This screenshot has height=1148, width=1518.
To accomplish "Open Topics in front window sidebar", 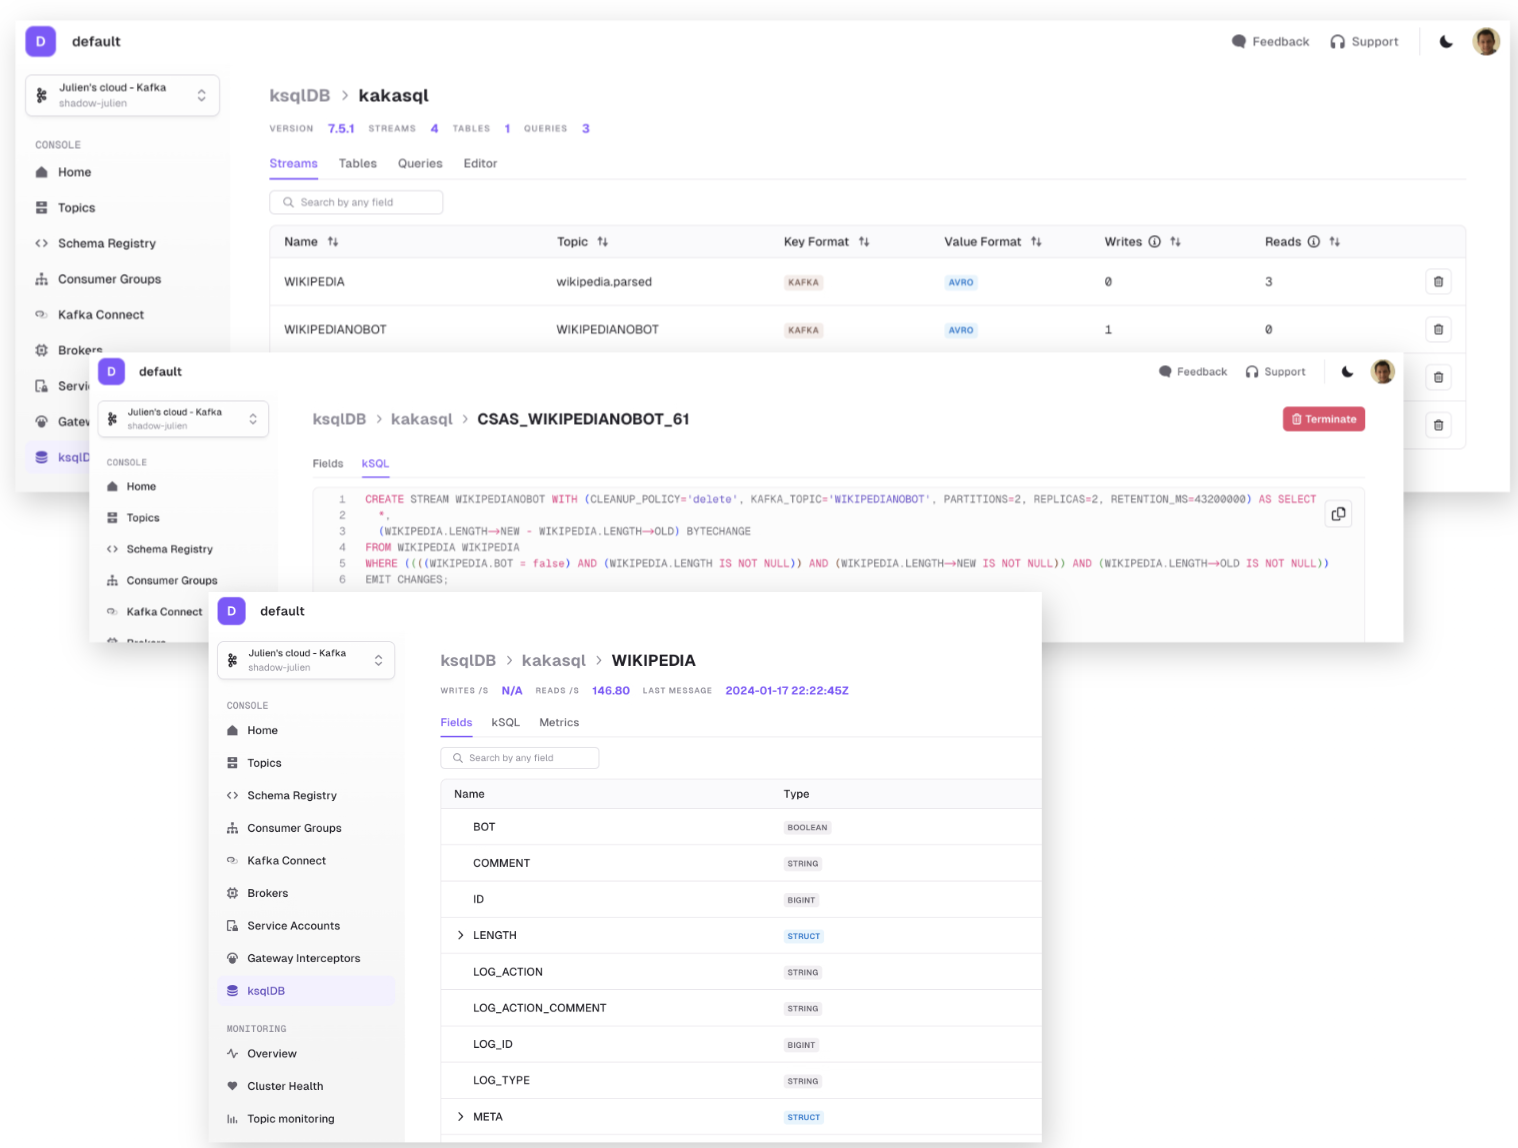I will (x=306, y=763).
